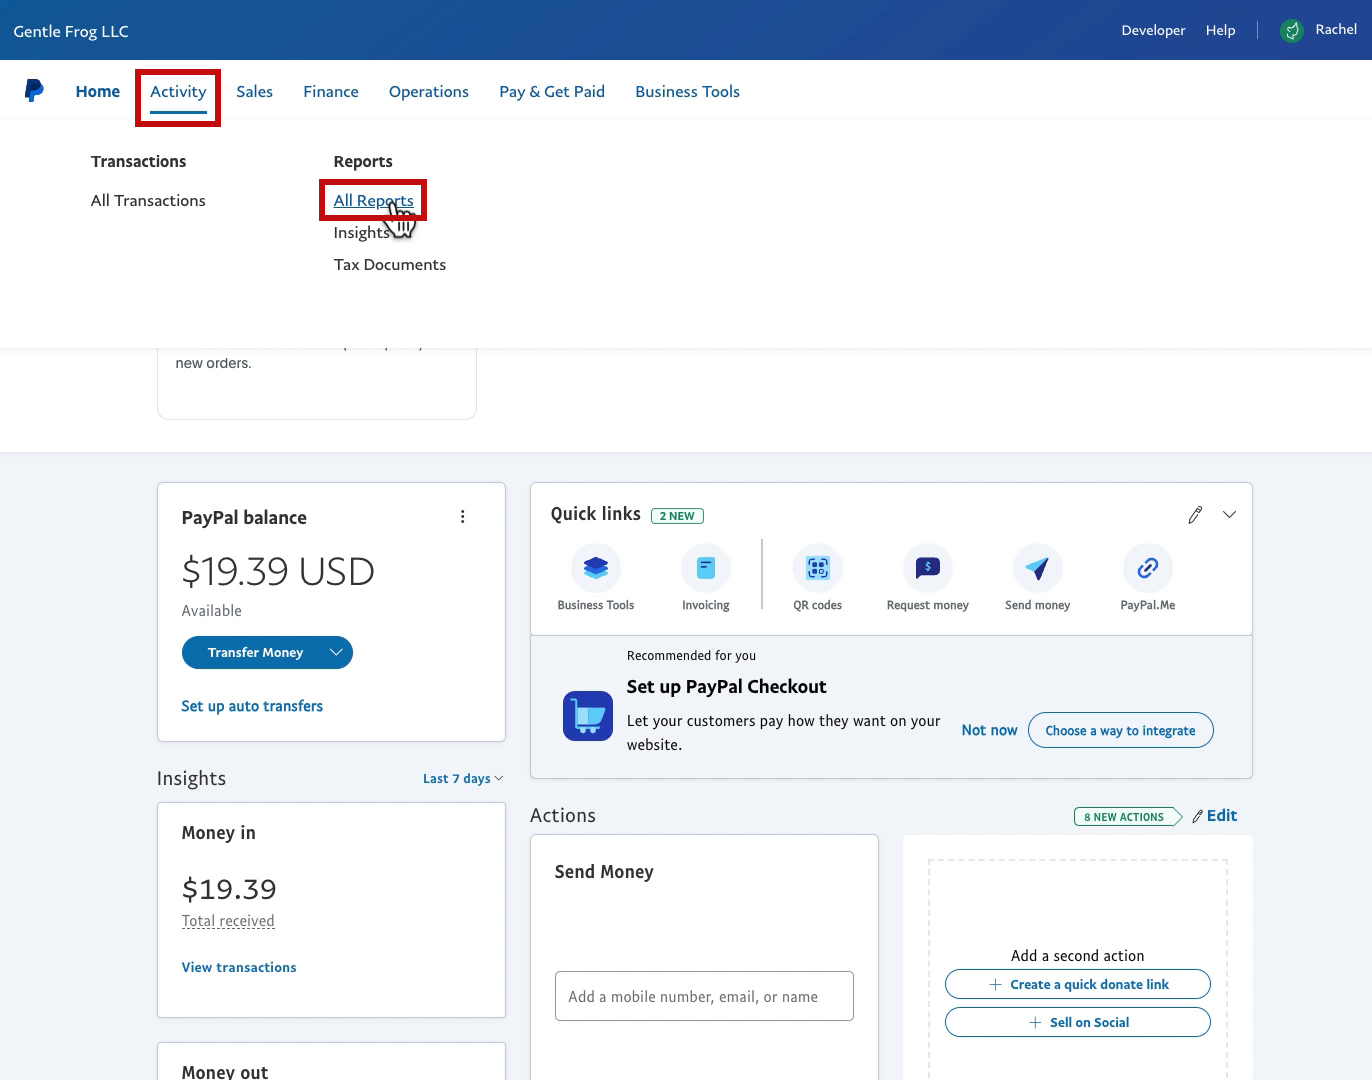The image size is (1372, 1080).
Task: Expand the Transfer Money dropdown arrow
Action: pos(336,652)
